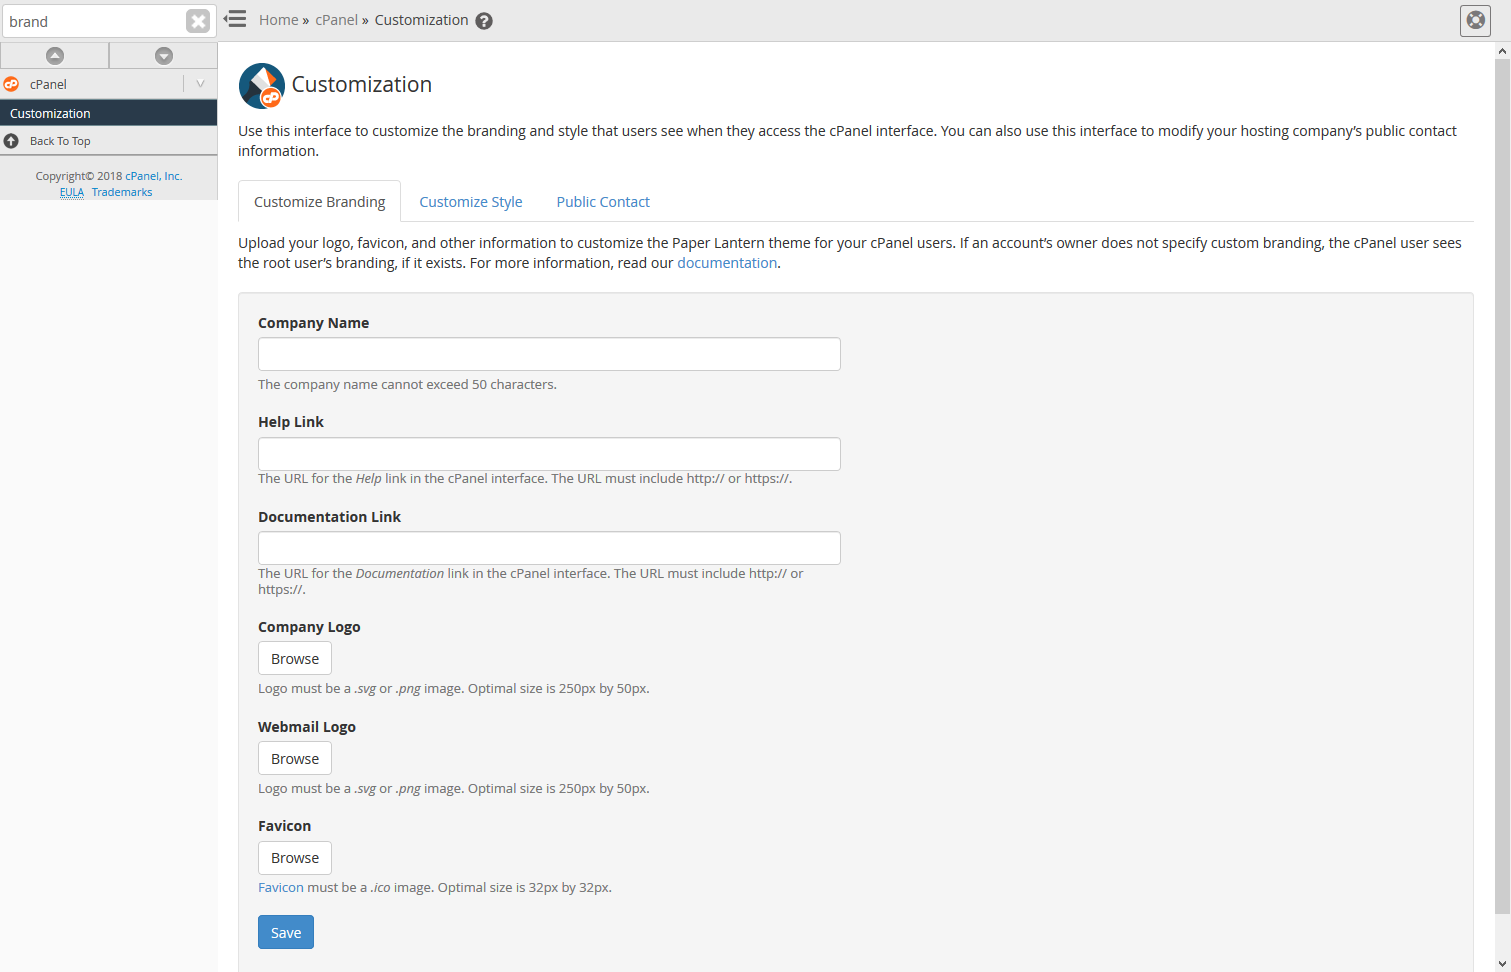The width and height of the screenshot is (1511, 972).
Task: Go to Home in the breadcrumb
Action: [278, 20]
